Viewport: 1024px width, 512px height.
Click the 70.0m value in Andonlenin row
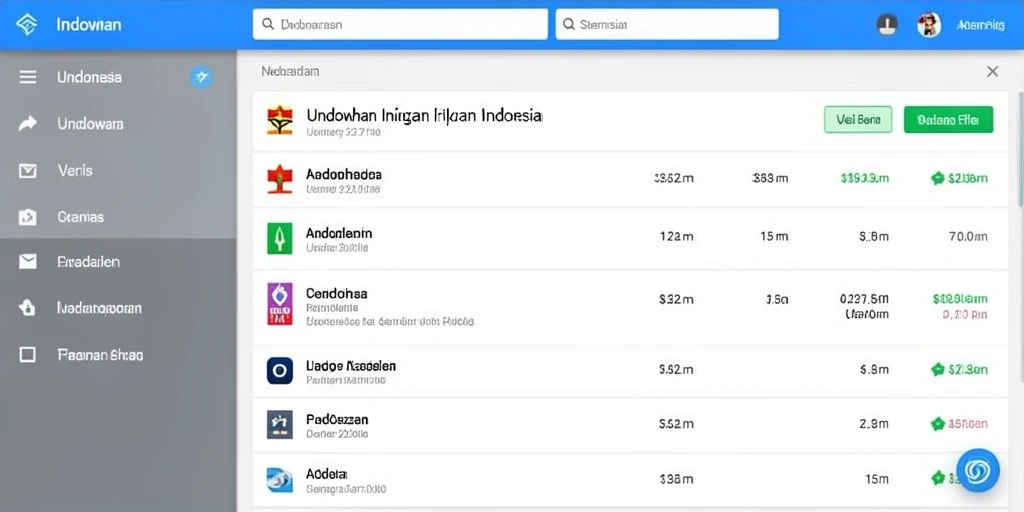point(968,236)
